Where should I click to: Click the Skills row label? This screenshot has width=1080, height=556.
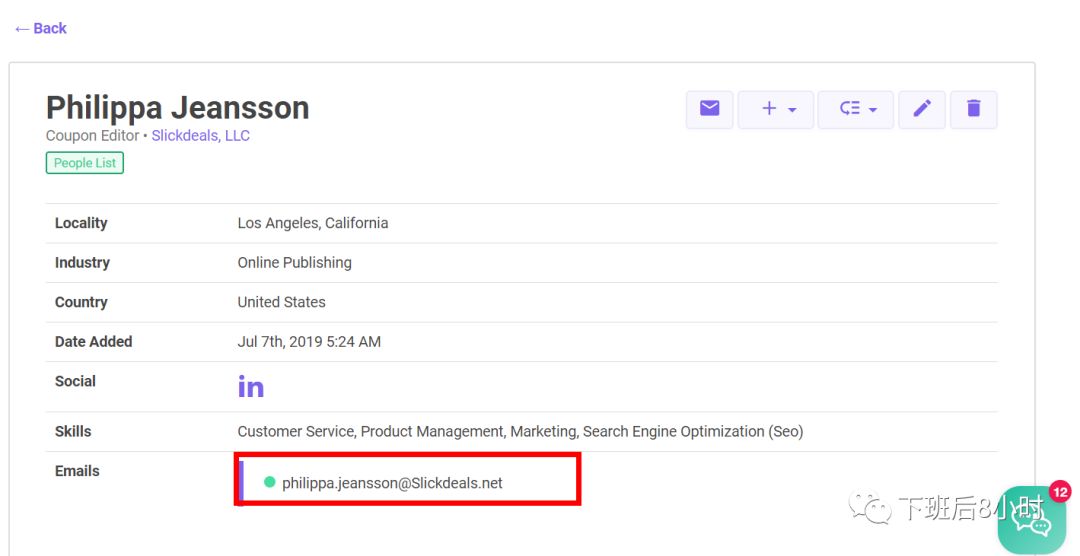tap(73, 431)
